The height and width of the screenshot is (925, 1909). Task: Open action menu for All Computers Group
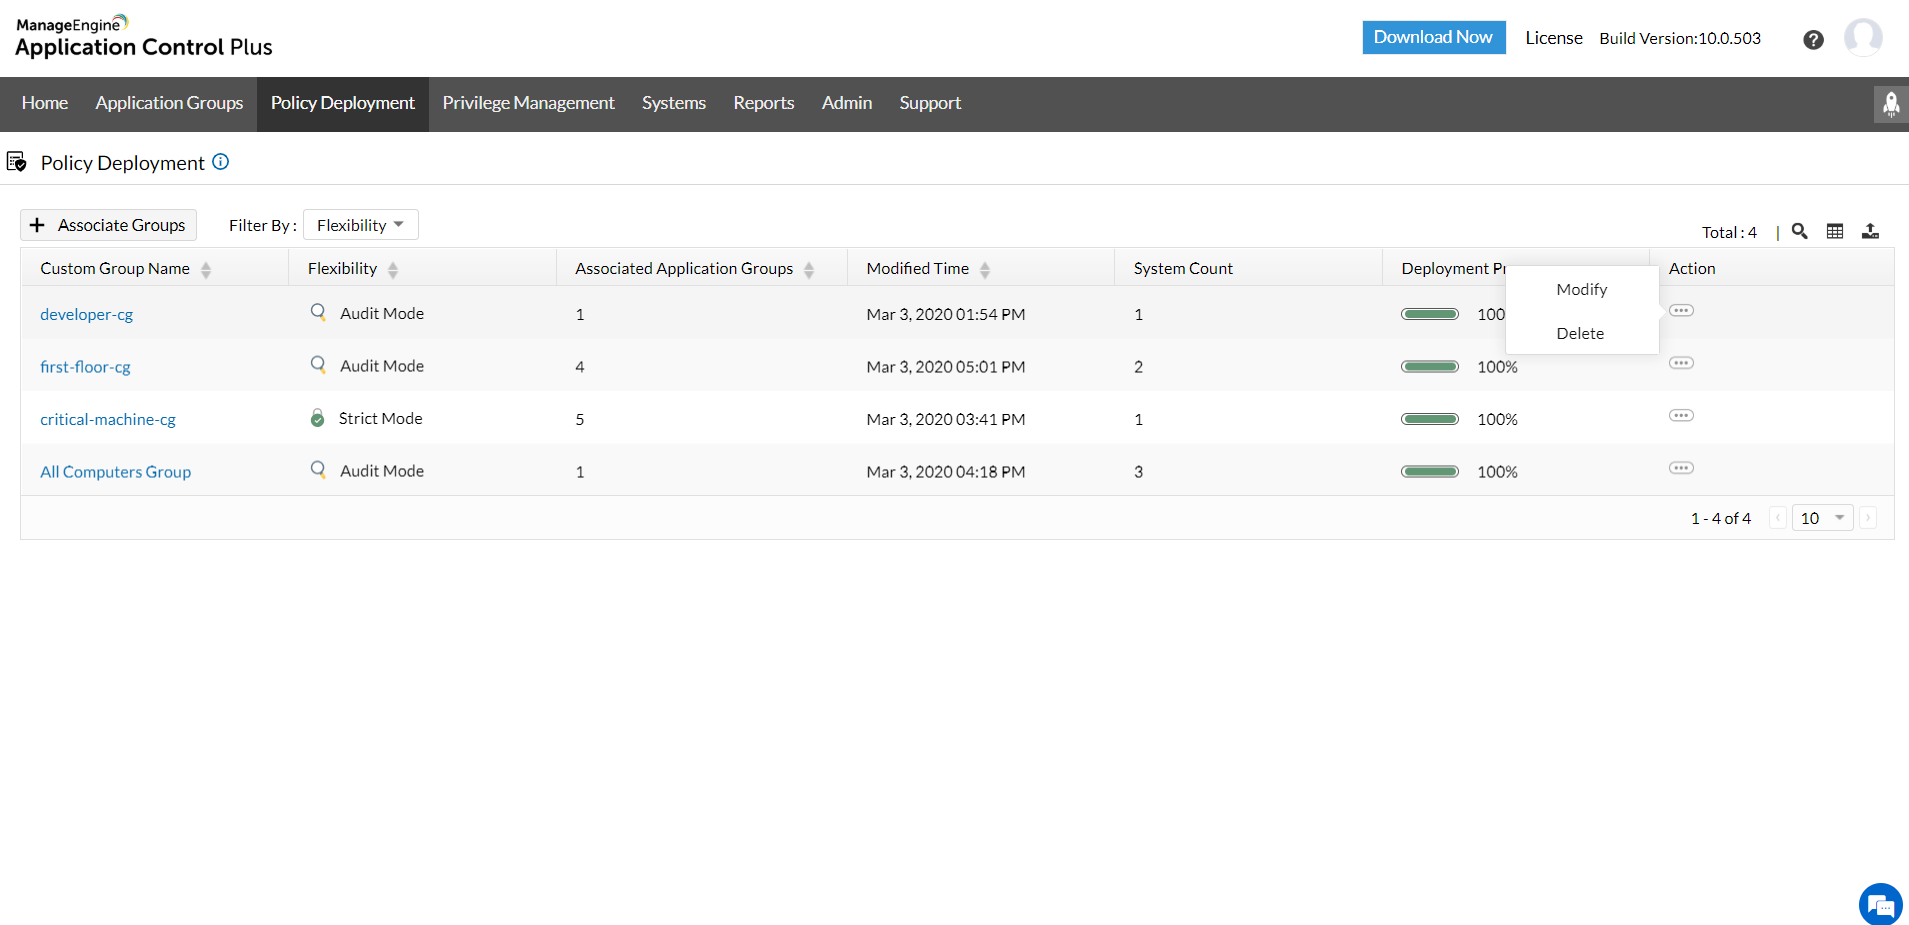coord(1681,468)
